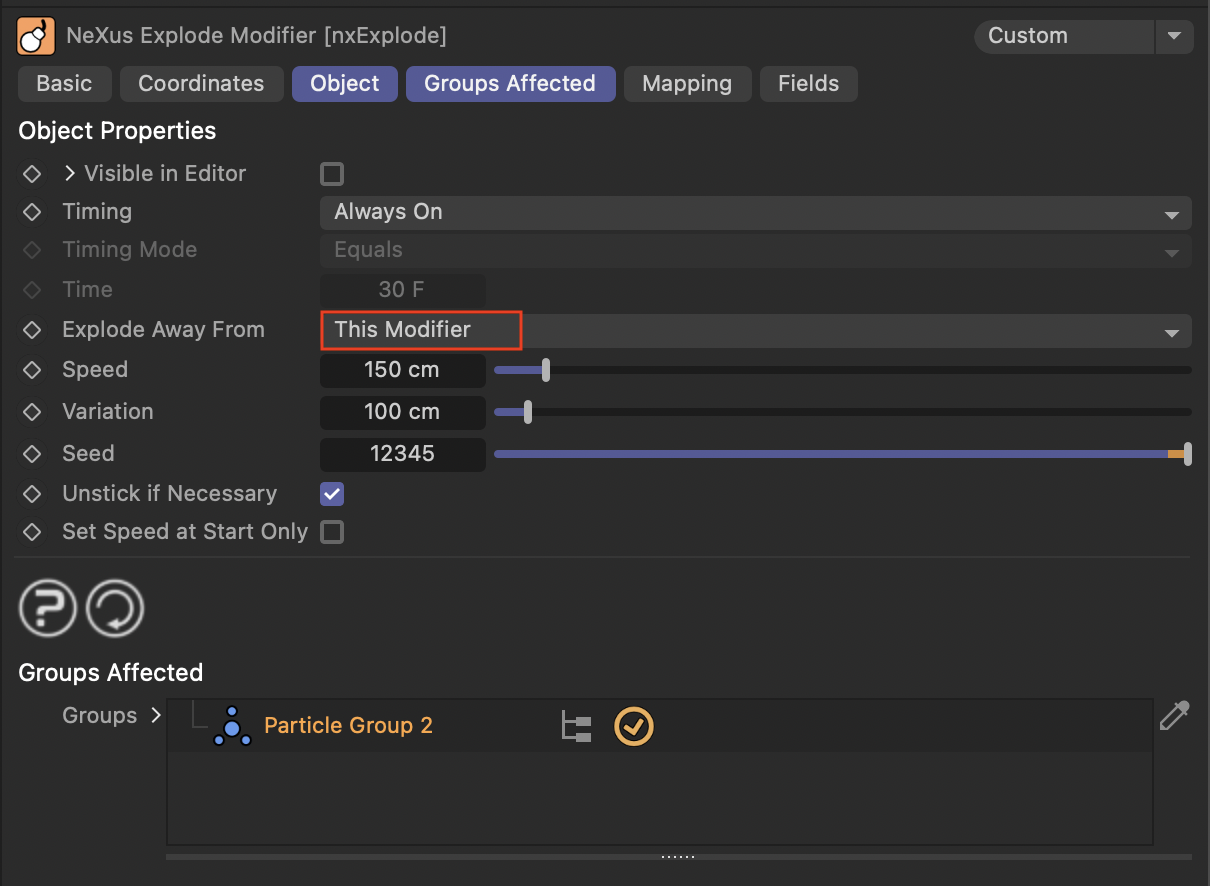
Task: Activate the eyedropper pick tool for Groups
Action: tap(1174, 716)
